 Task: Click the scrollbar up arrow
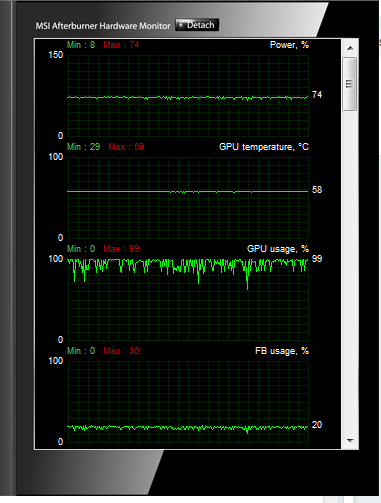click(x=350, y=48)
